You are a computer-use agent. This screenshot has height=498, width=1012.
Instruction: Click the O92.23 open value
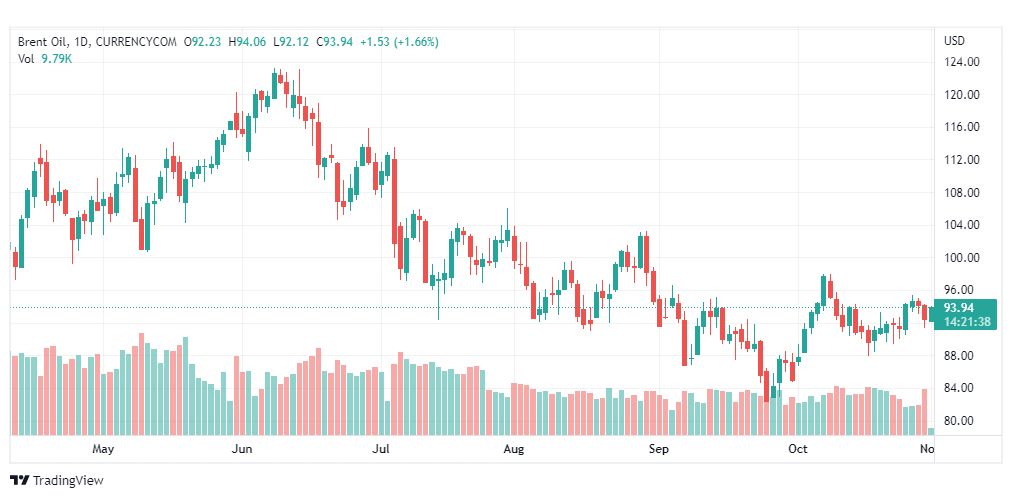point(205,42)
